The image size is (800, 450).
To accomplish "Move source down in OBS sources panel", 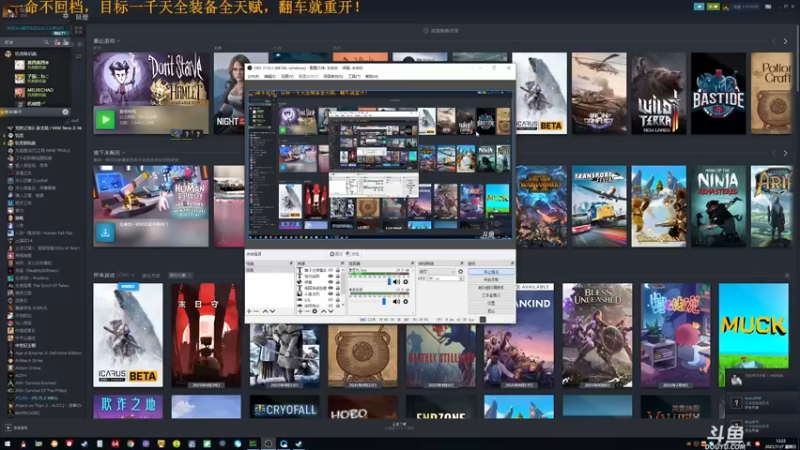I will point(331,311).
